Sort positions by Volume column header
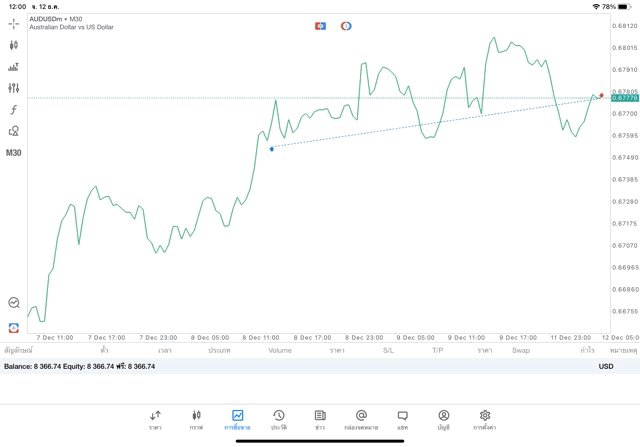640x447 pixels. tap(280, 350)
